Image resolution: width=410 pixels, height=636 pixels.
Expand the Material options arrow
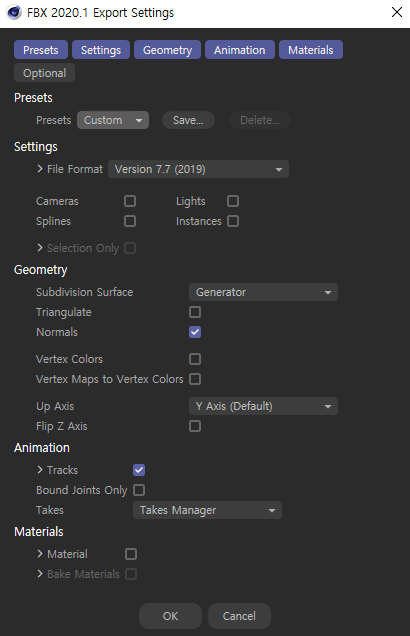(40, 554)
